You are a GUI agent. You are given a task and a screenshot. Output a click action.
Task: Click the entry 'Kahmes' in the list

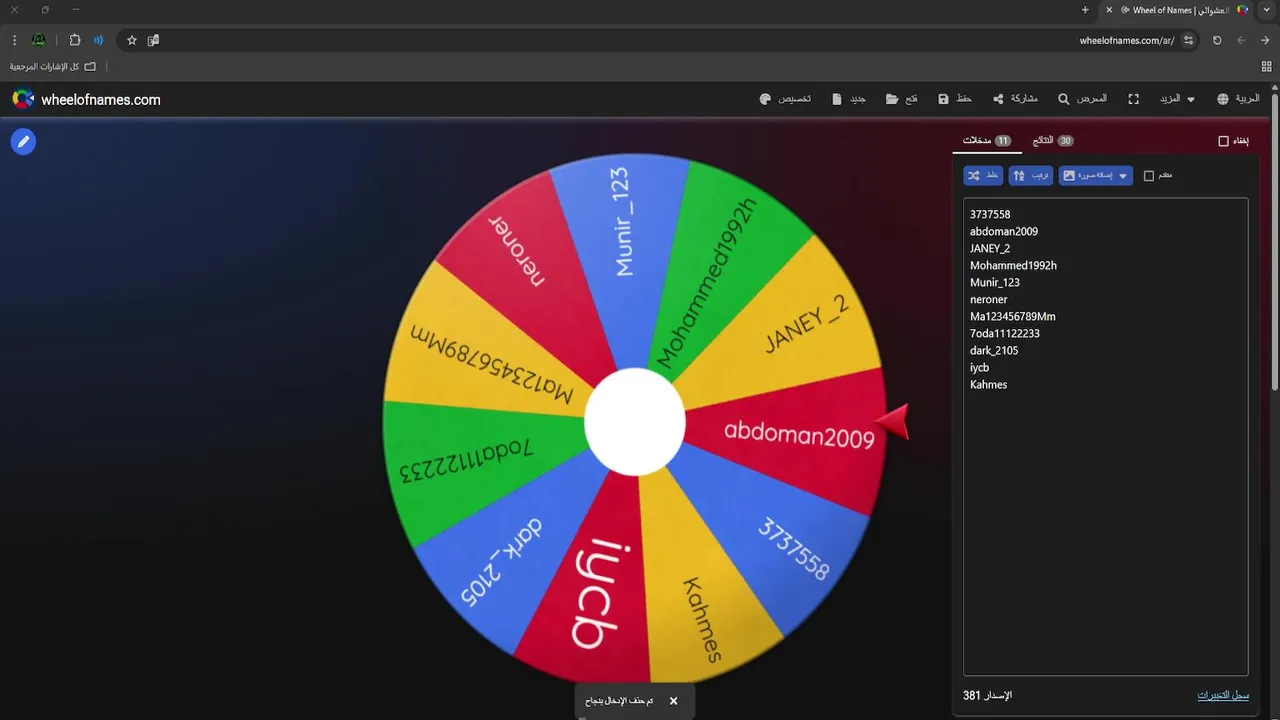tap(989, 385)
